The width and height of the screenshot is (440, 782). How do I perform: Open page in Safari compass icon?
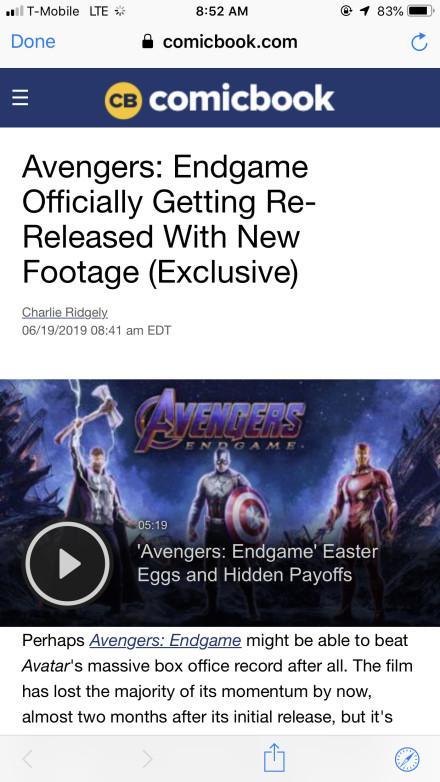(x=407, y=759)
